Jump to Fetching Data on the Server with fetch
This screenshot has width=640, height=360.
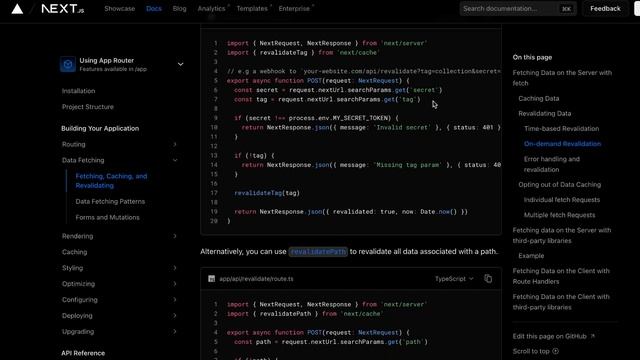click(x=562, y=78)
